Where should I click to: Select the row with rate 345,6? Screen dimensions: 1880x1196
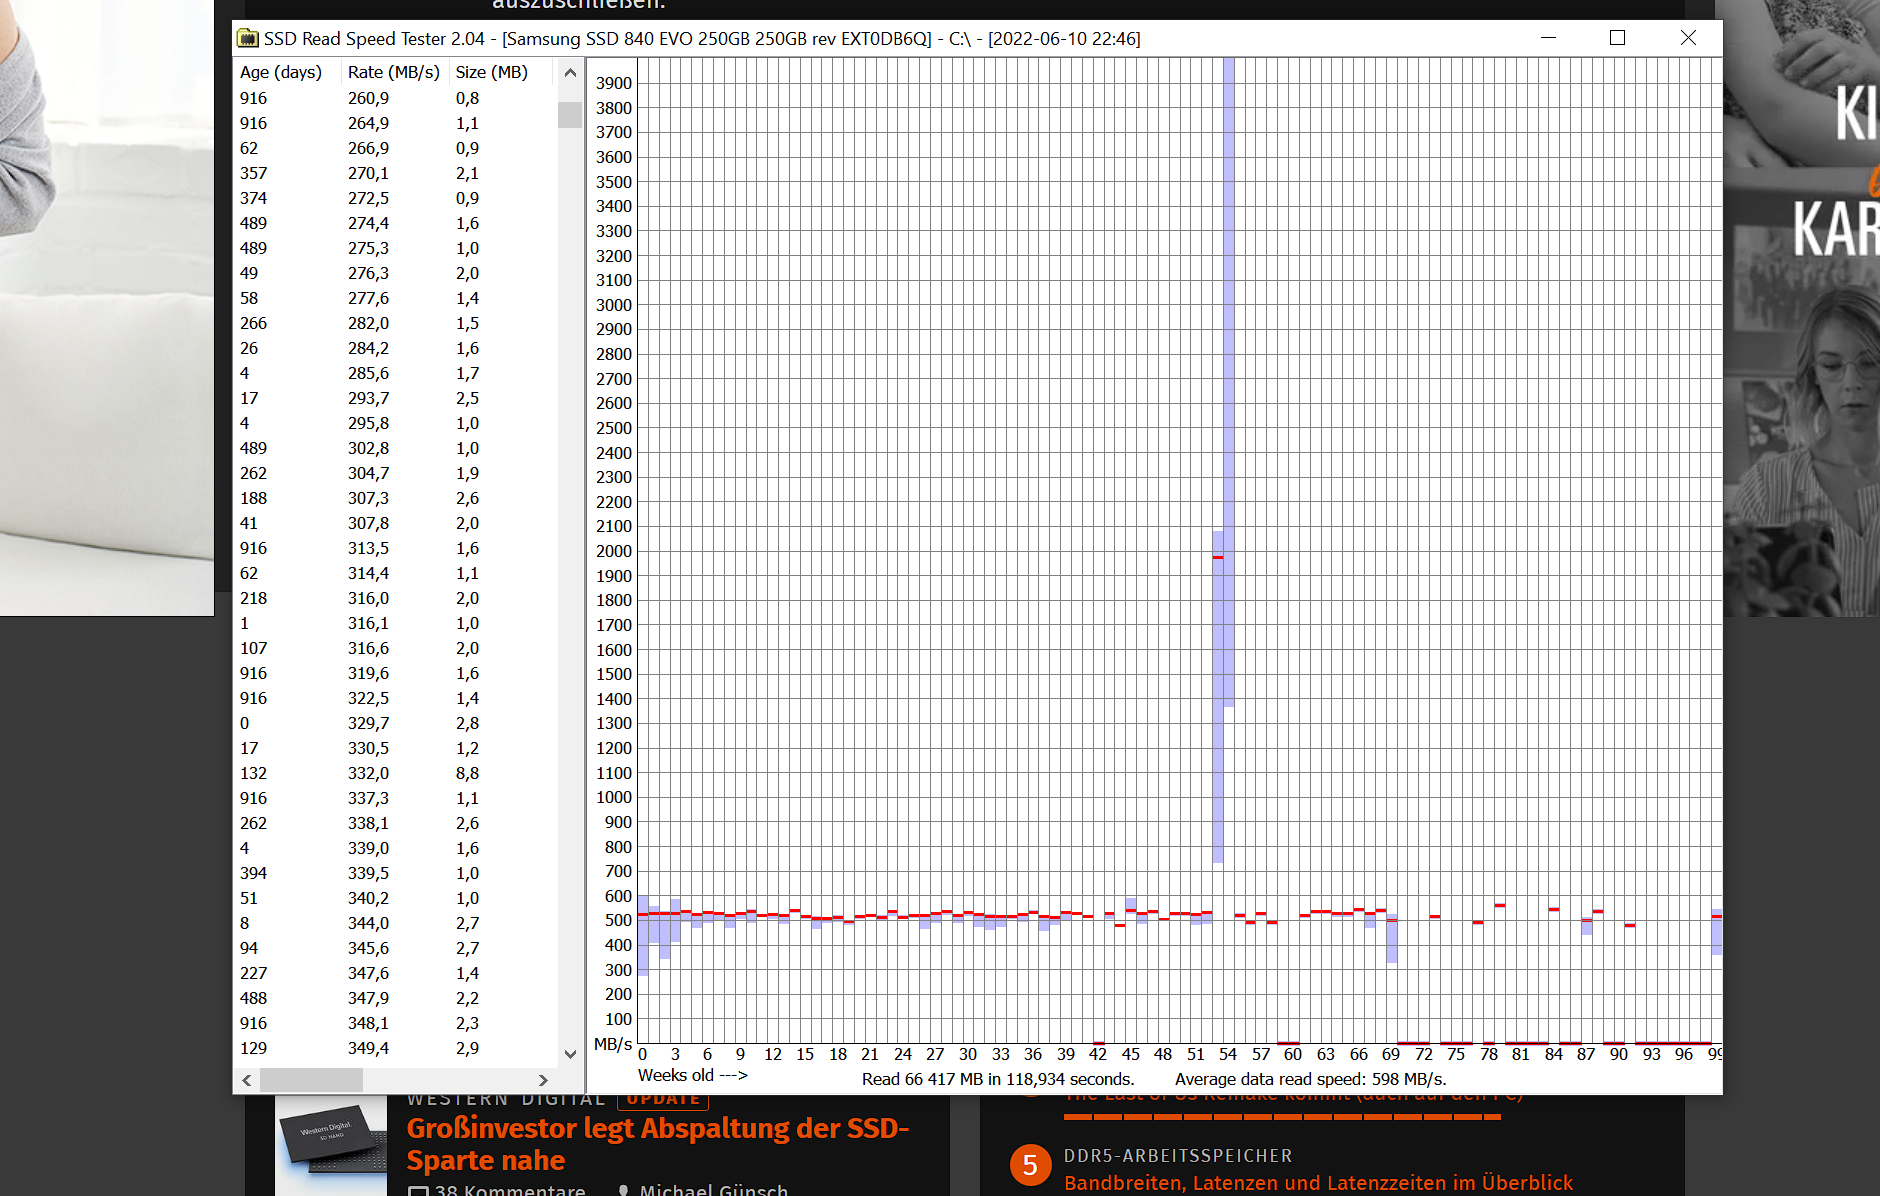(x=396, y=948)
